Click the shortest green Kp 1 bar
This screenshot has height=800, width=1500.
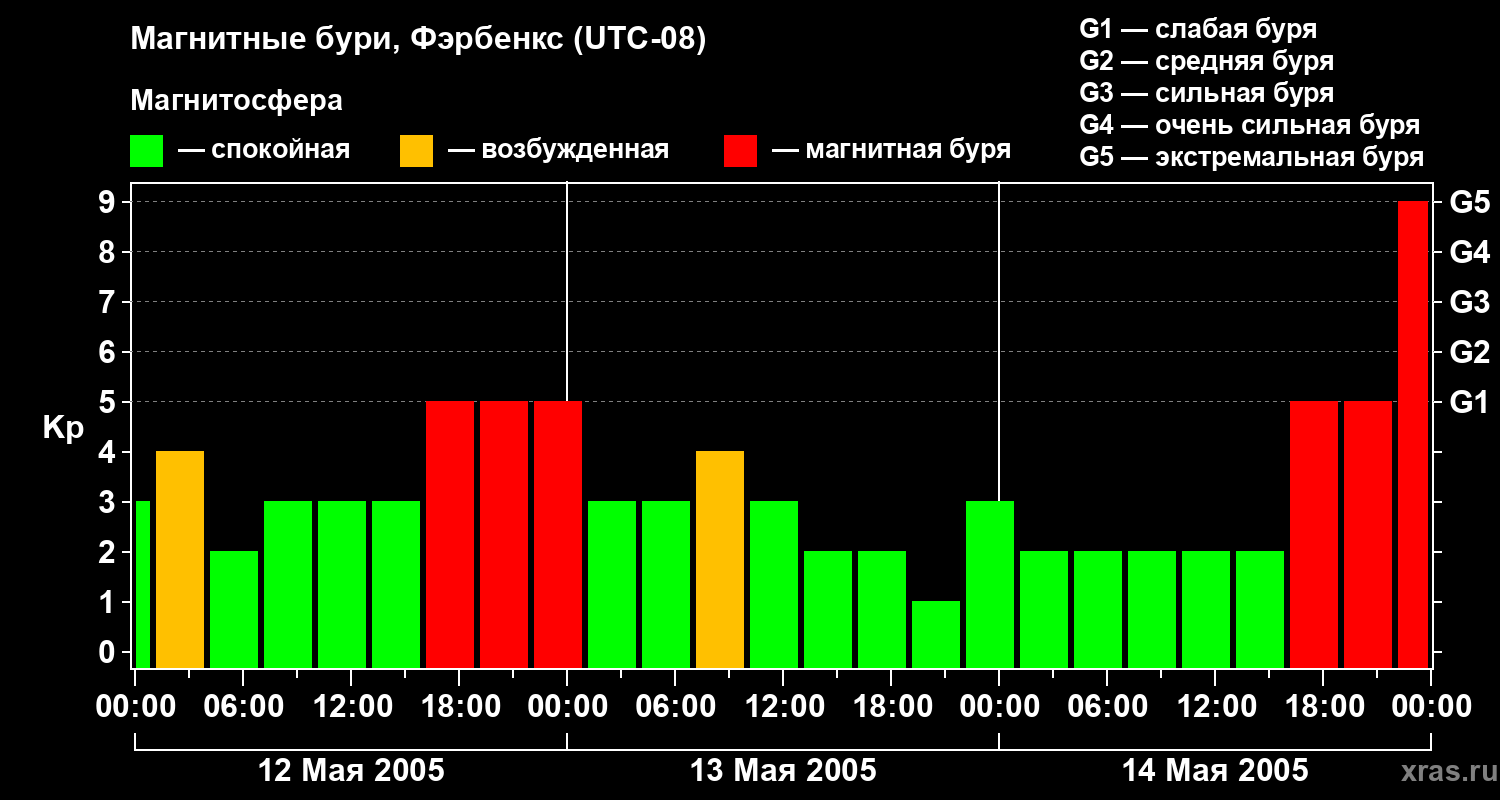(936, 635)
